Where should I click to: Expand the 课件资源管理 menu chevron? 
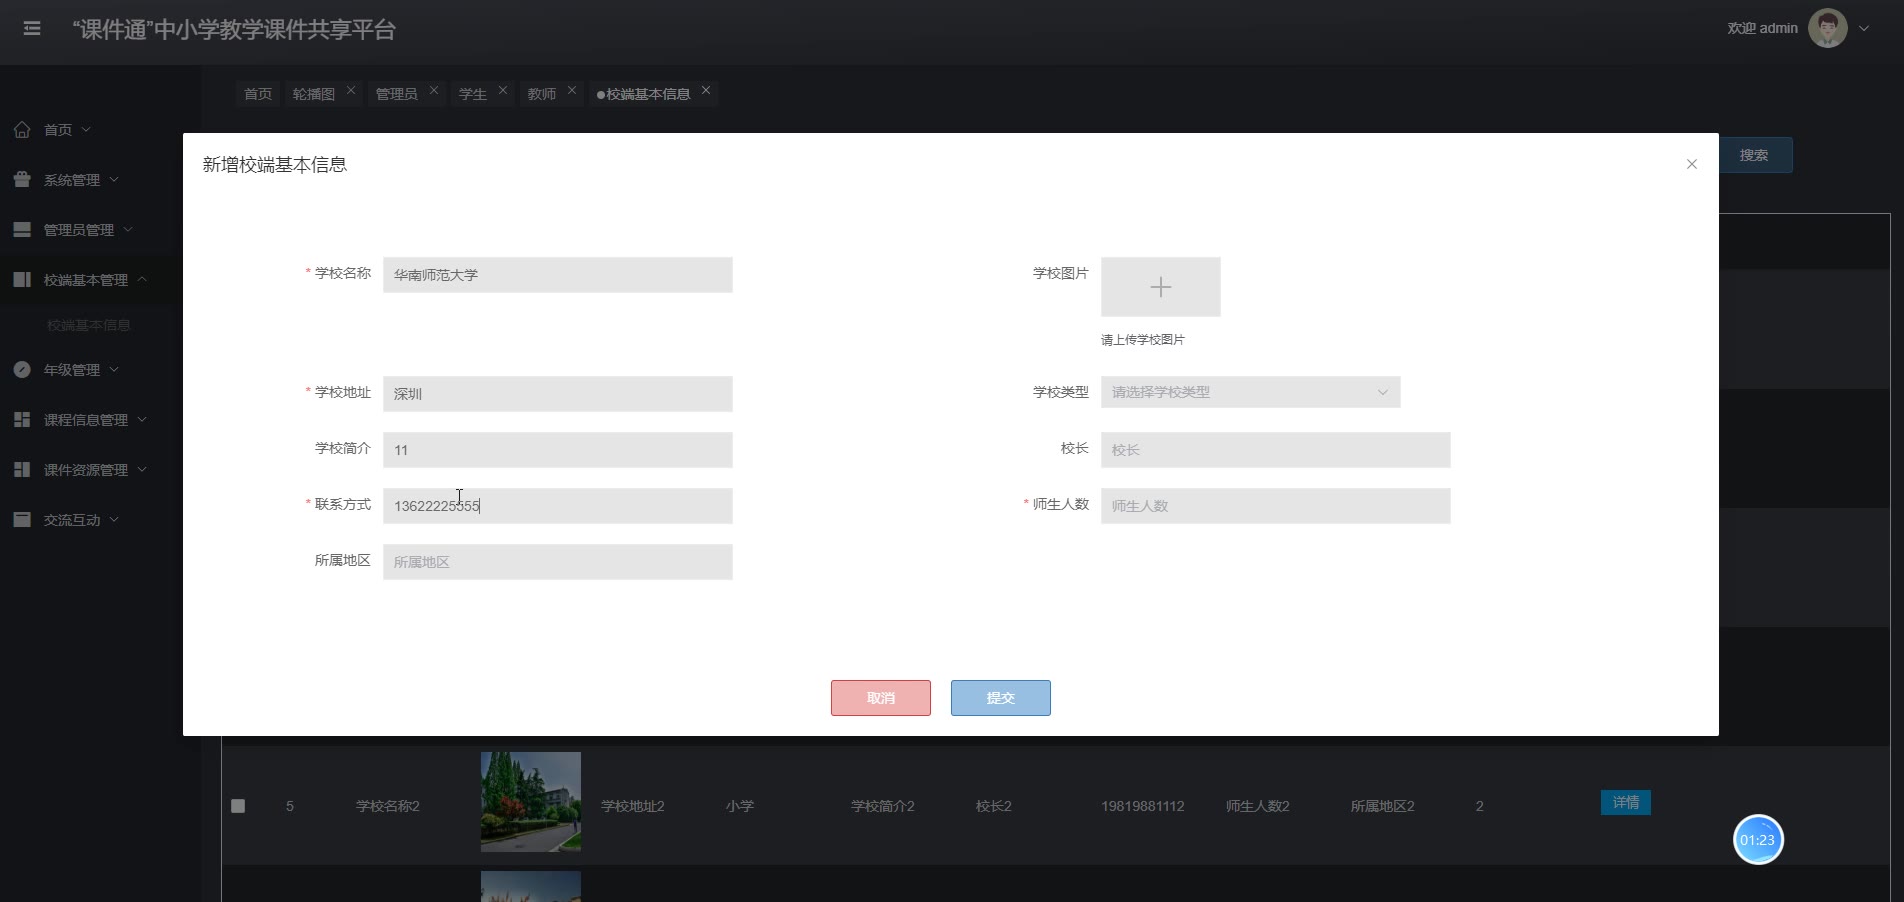point(142,469)
